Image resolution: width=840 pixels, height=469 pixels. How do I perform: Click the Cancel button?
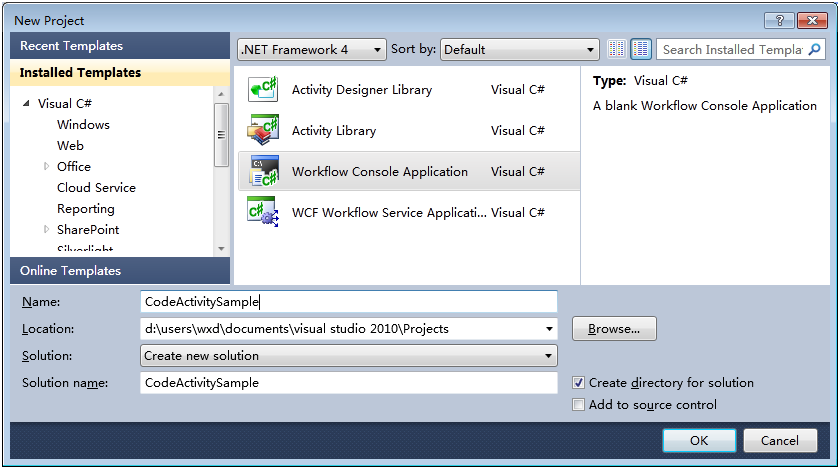(x=780, y=441)
